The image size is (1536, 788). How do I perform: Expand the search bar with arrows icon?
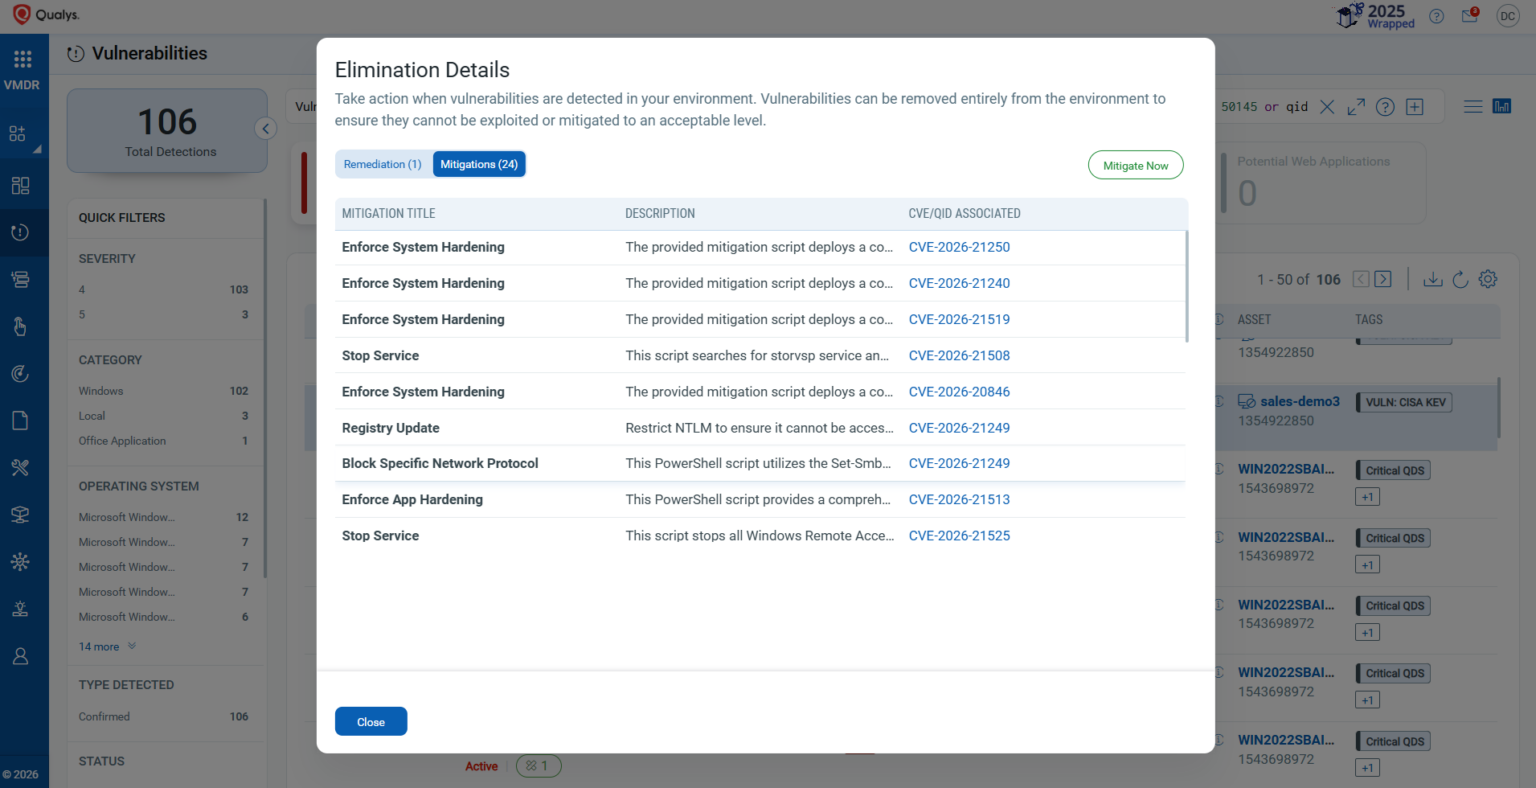tap(1356, 107)
